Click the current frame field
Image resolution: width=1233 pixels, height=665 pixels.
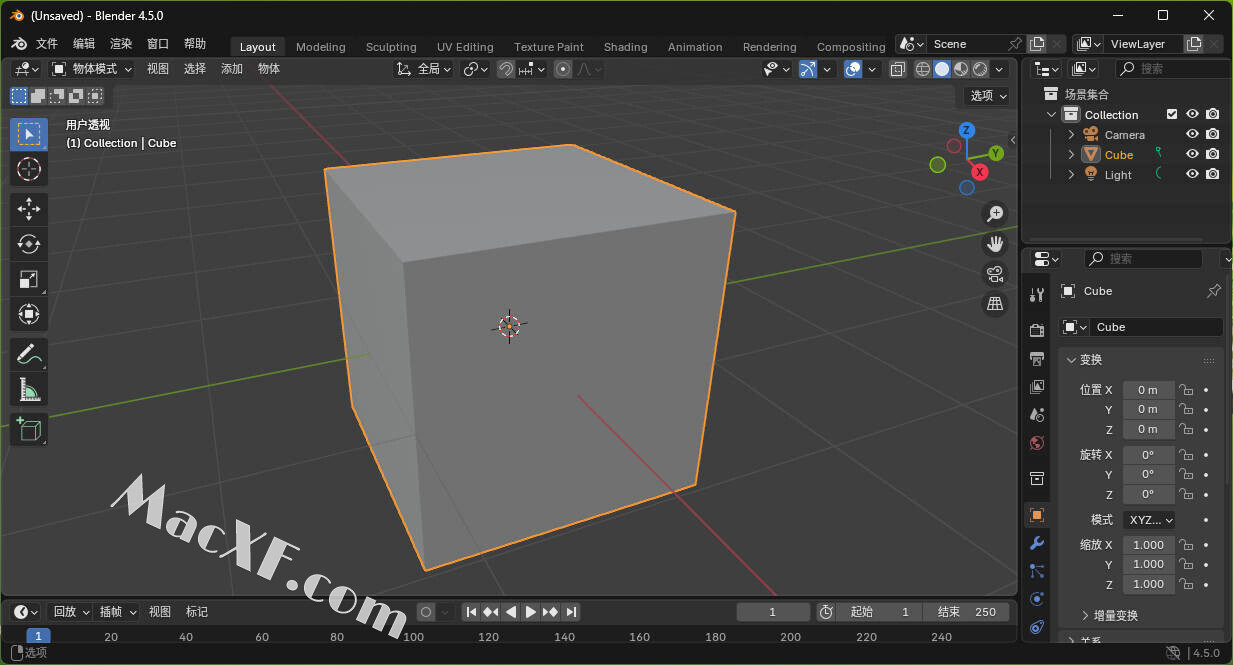point(773,612)
